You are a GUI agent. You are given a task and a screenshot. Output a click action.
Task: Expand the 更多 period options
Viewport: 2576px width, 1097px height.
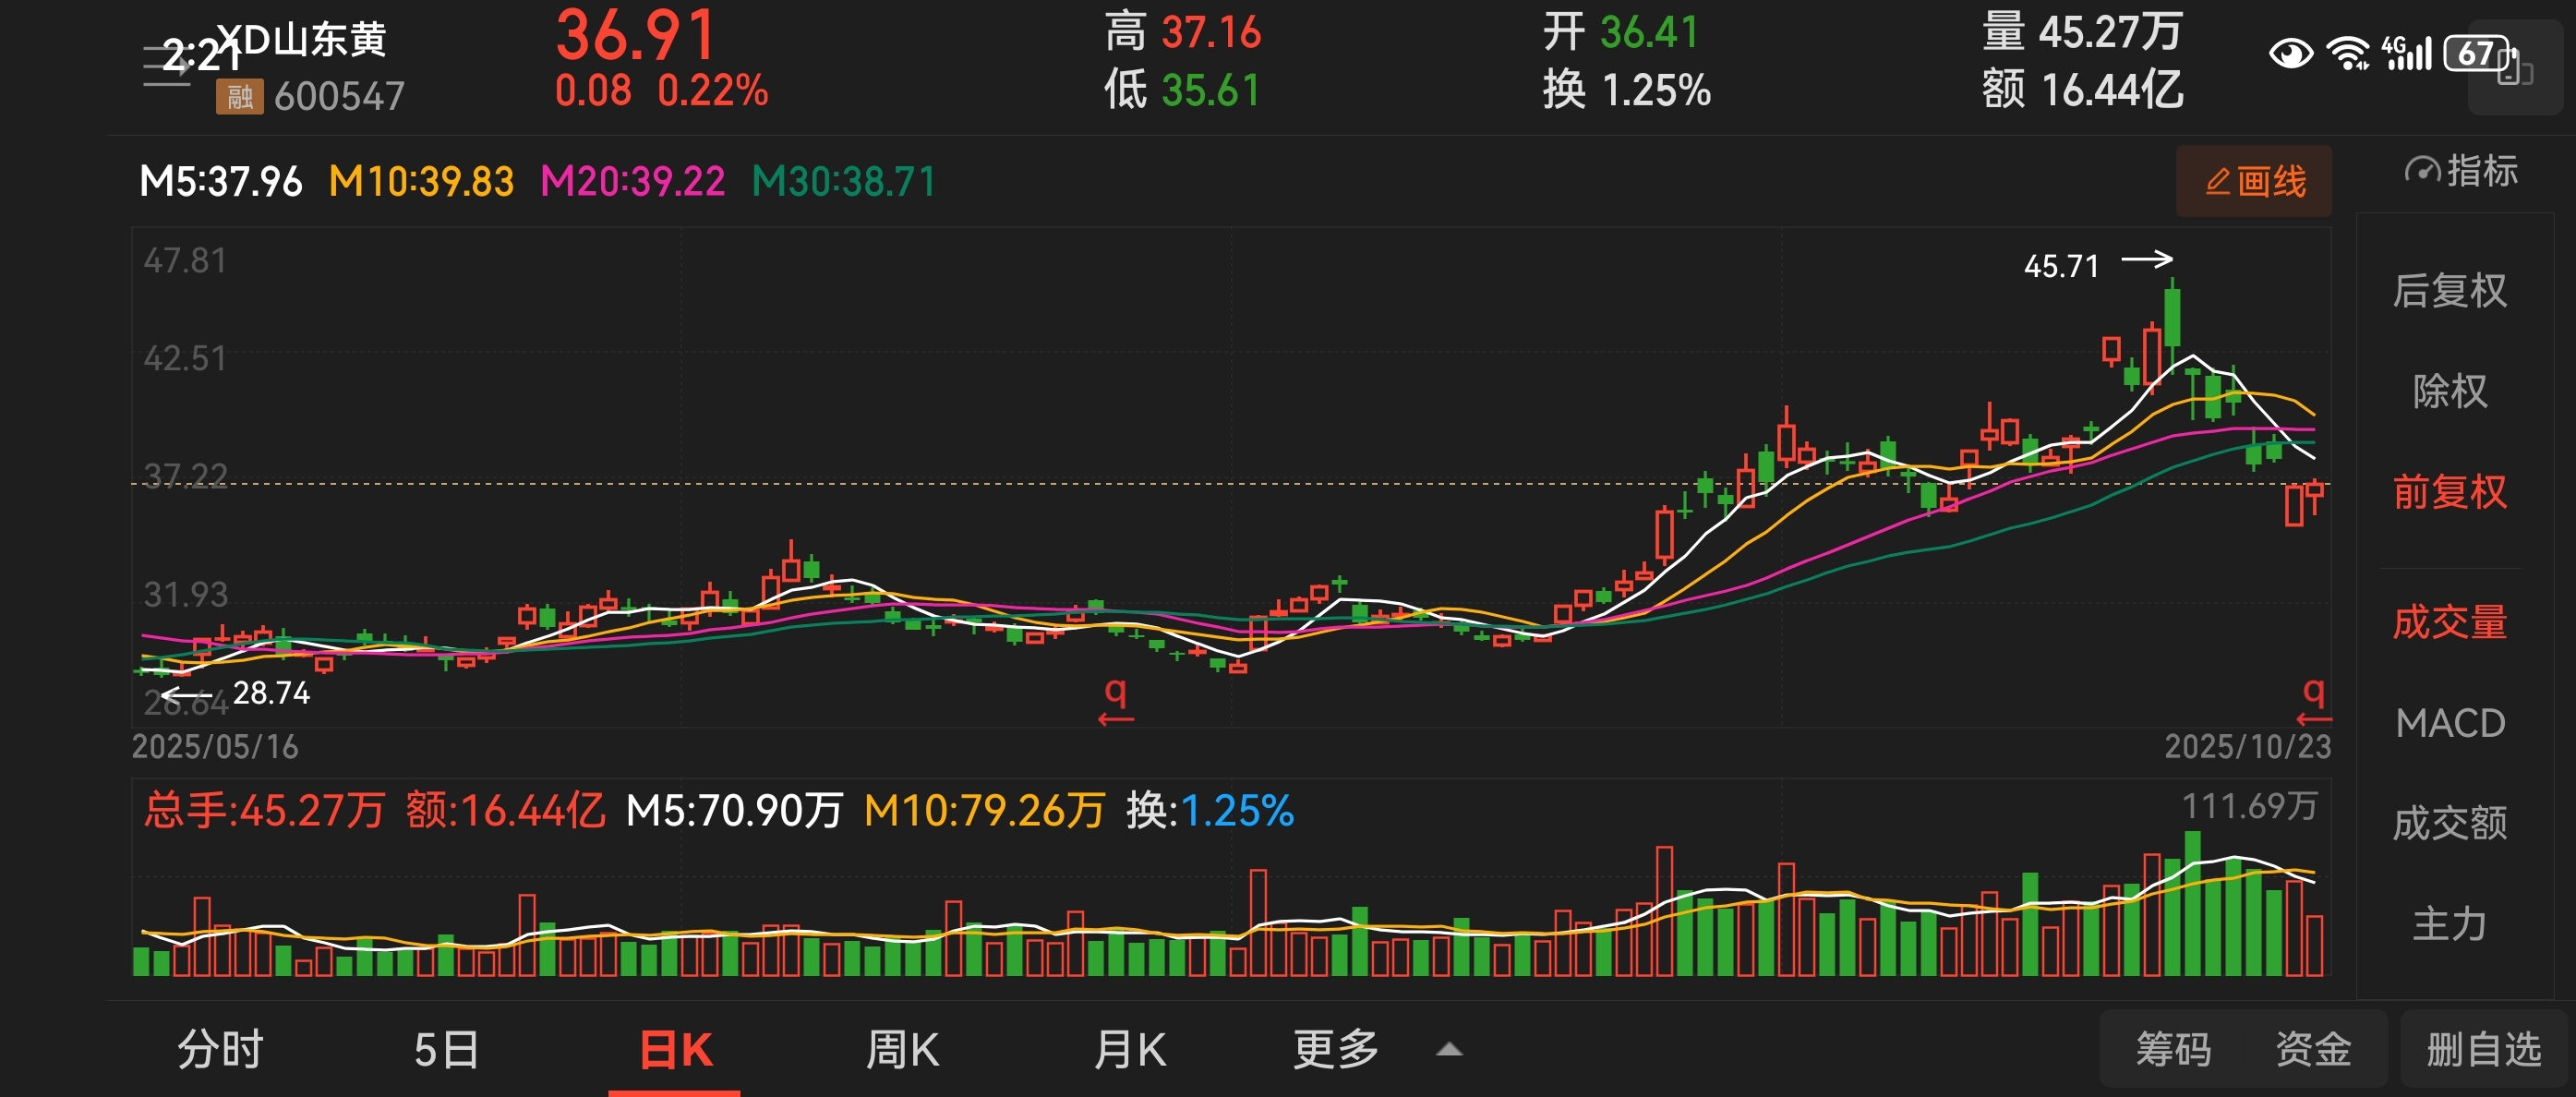[x=1335, y=1049]
